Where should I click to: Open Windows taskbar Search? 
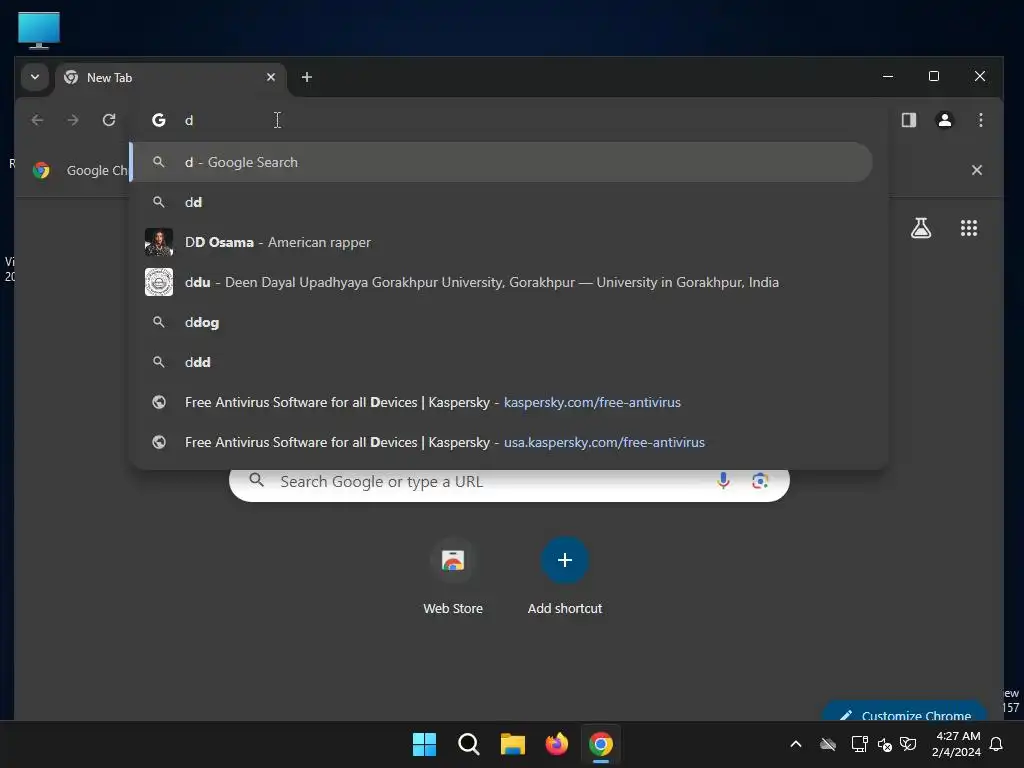tap(468, 744)
